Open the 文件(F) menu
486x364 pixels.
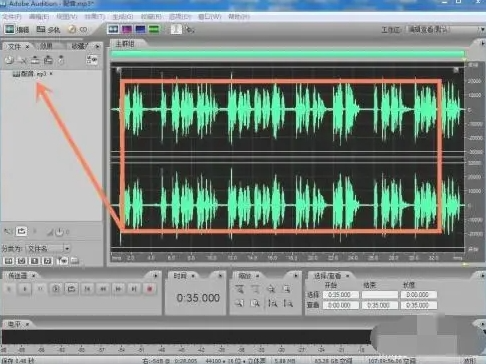12,16
